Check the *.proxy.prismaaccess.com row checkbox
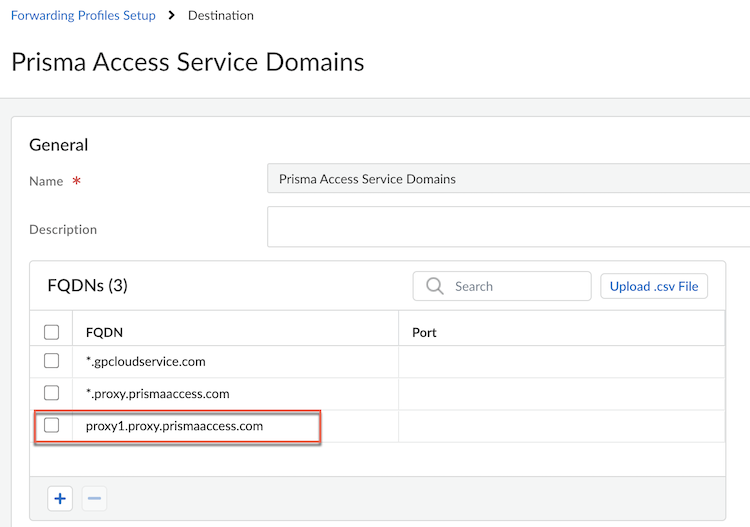Image resolution: width=750 pixels, height=527 pixels. (52, 393)
